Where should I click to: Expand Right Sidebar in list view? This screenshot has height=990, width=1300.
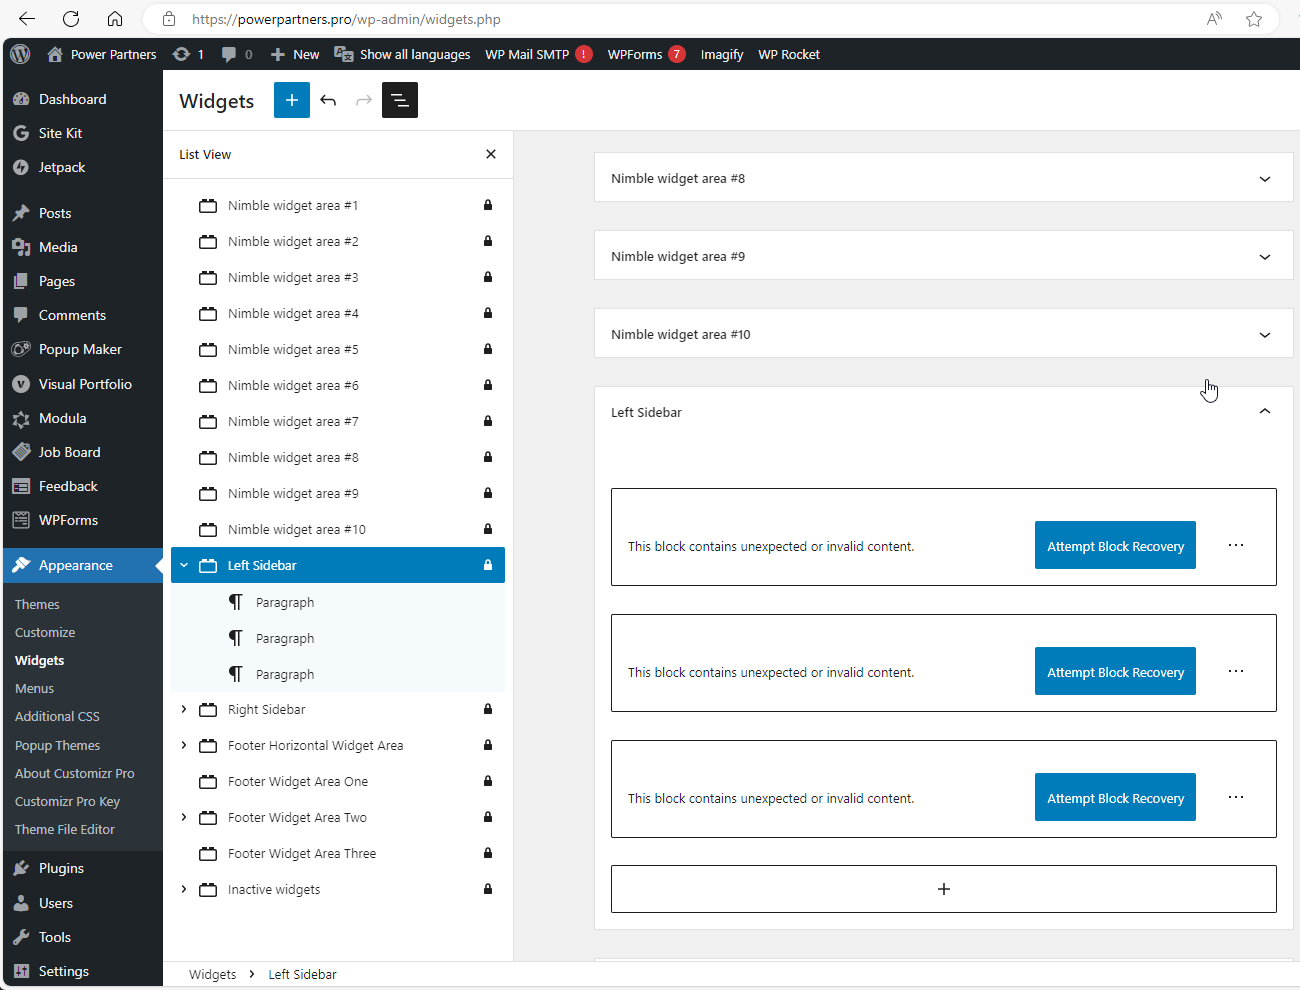184,709
